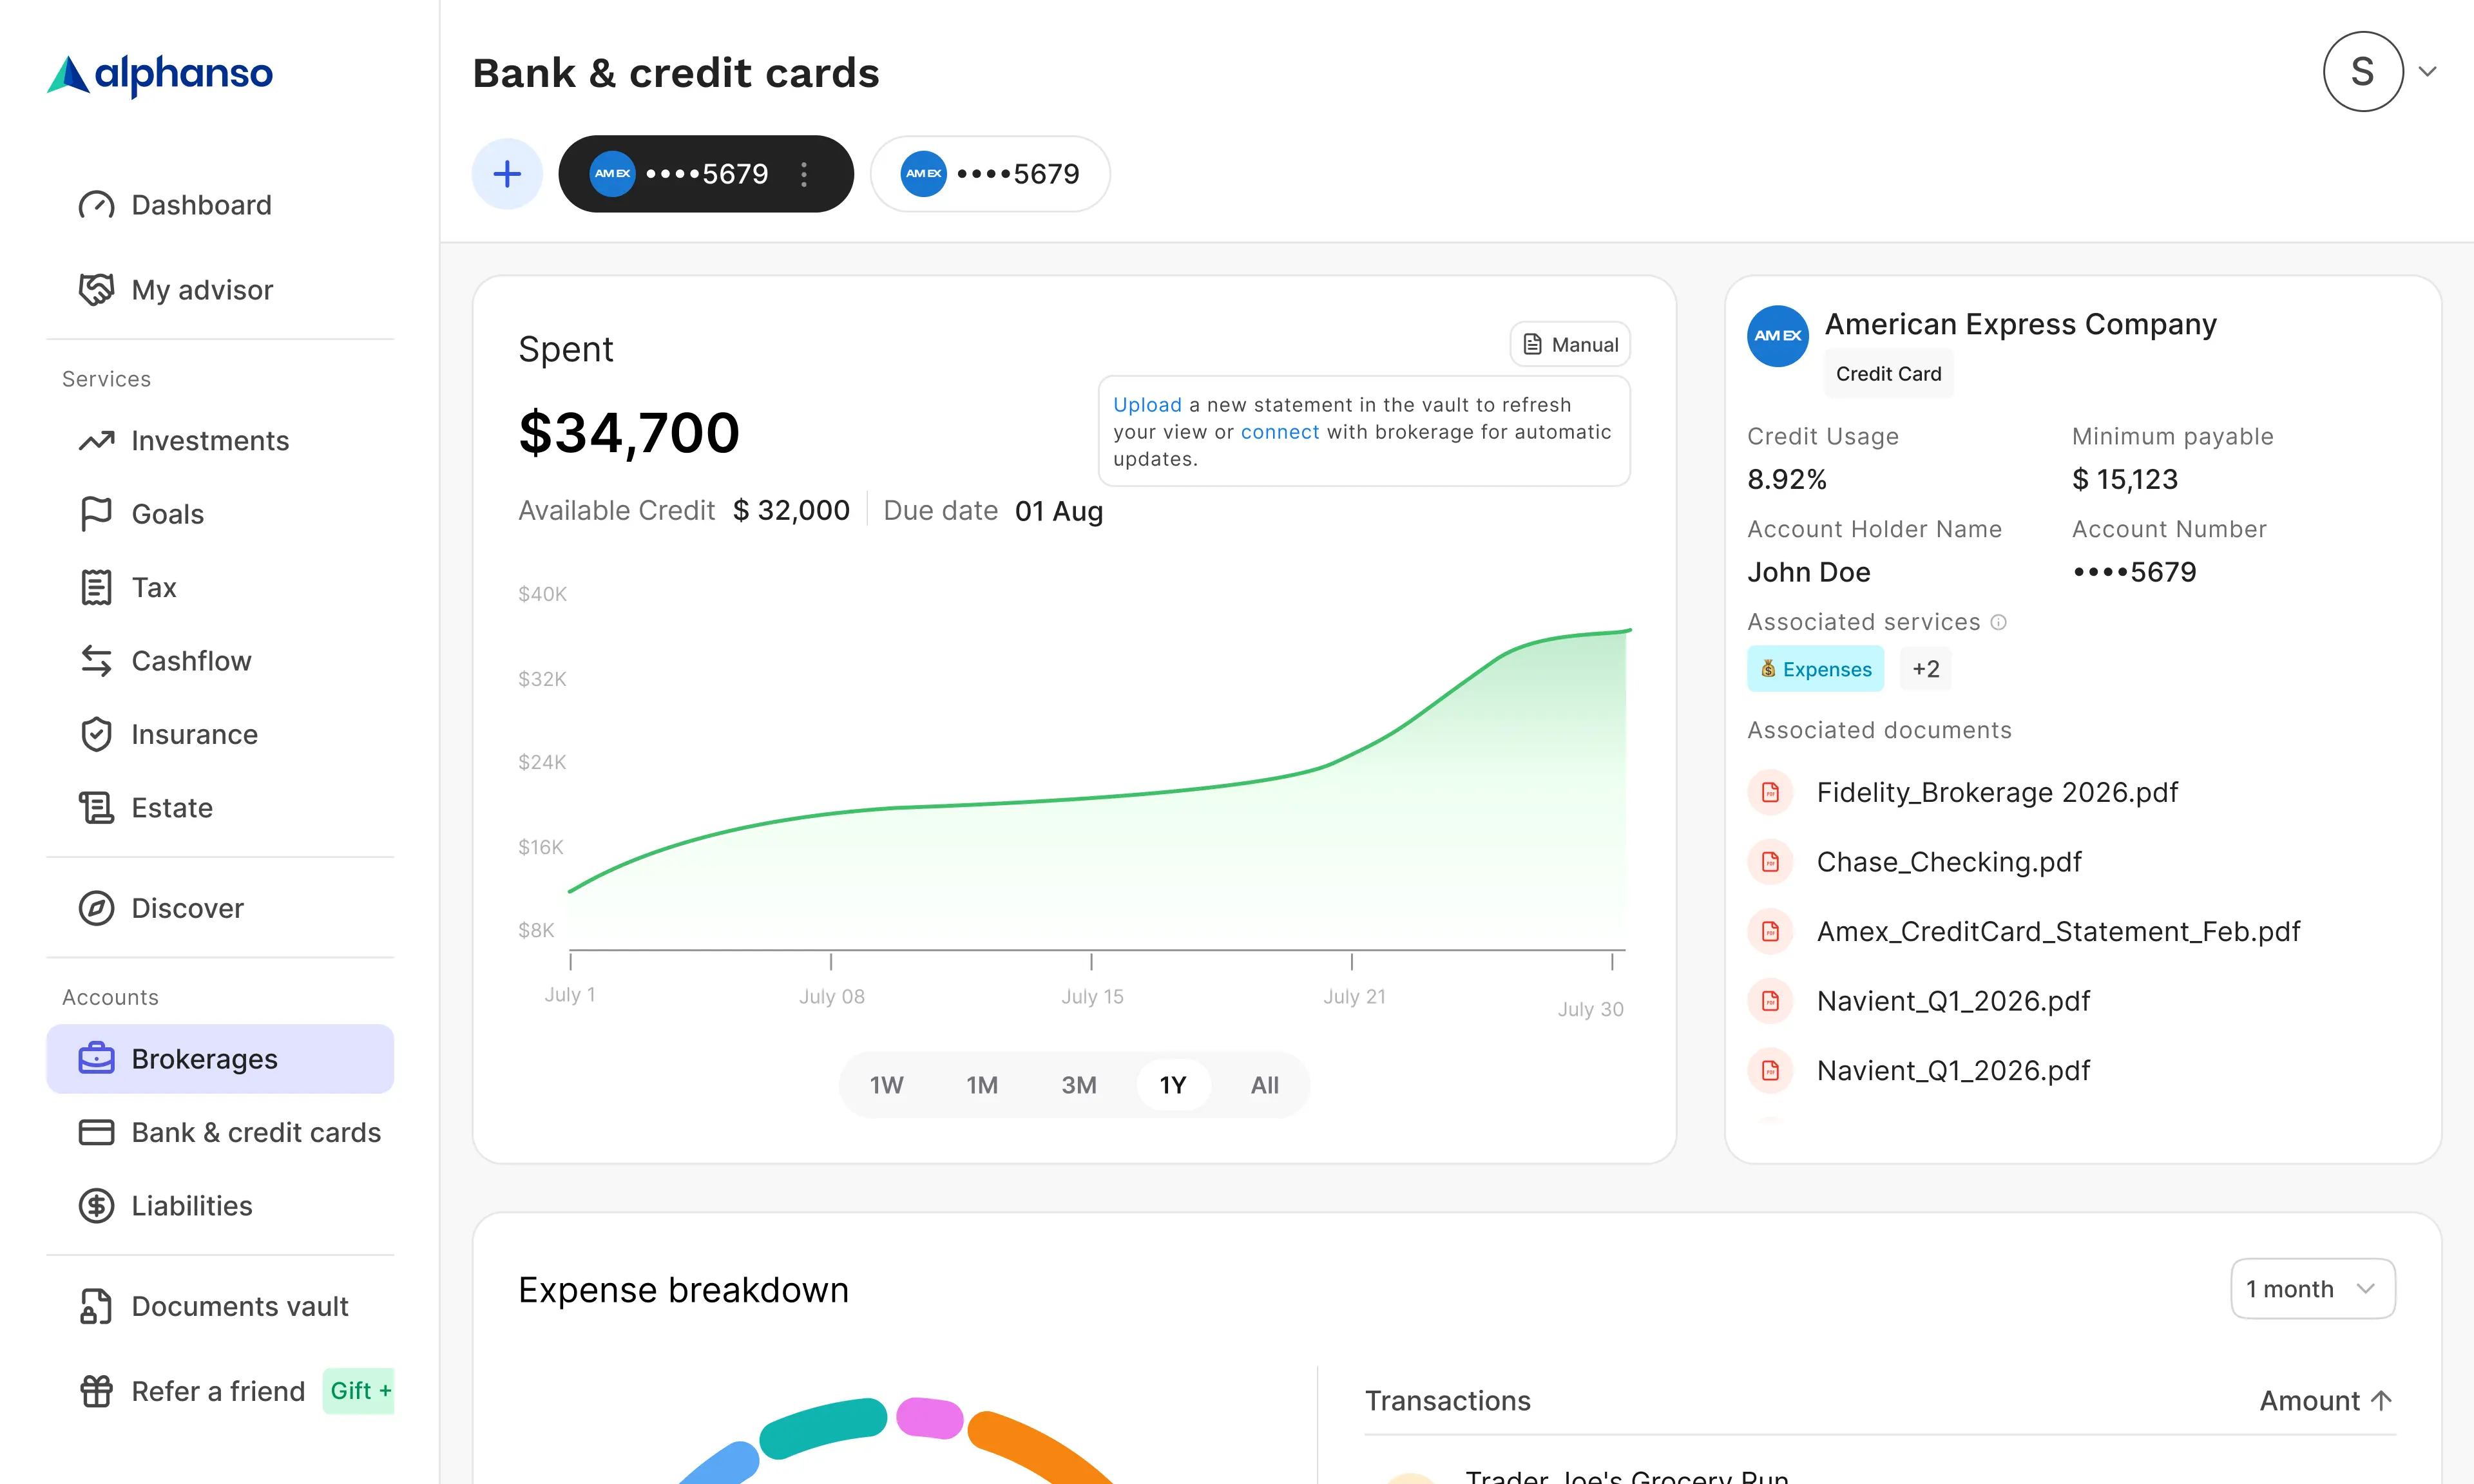Click the Transactions column header
2474x1484 pixels.
1447,1401
